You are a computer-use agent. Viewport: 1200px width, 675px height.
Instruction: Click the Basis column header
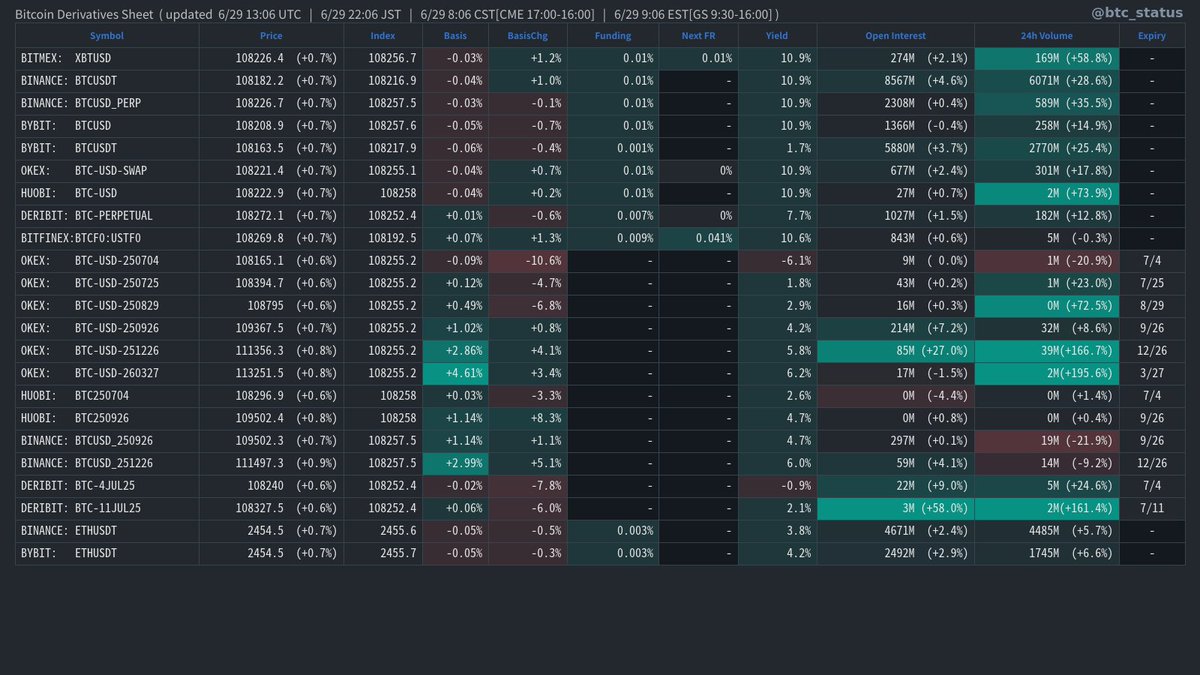coord(455,36)
